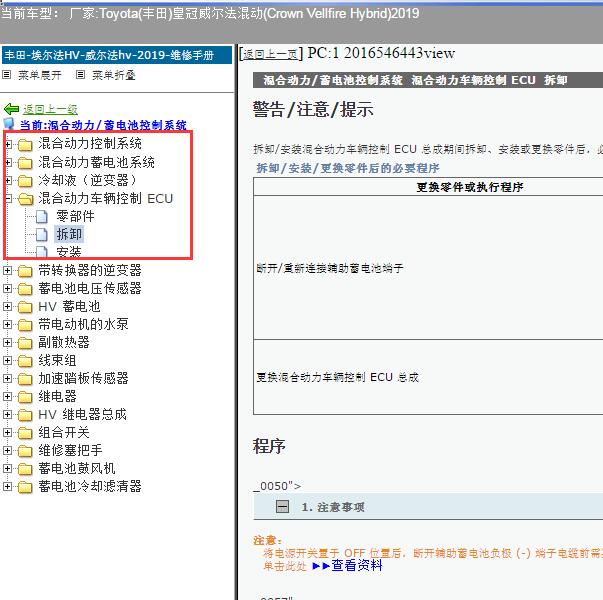The width and height of the screenshot is (603, 600).
Task: Select the 加速踏板传感器 tree item
Action: pyautogui.click(x=83, y=378)
